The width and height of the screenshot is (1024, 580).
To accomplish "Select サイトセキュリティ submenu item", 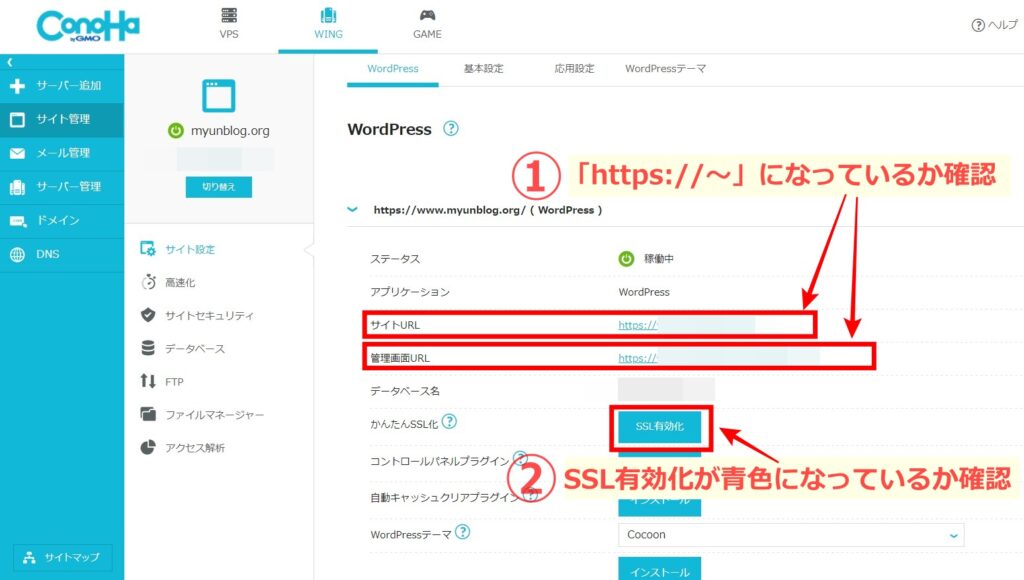I will 209,315.
